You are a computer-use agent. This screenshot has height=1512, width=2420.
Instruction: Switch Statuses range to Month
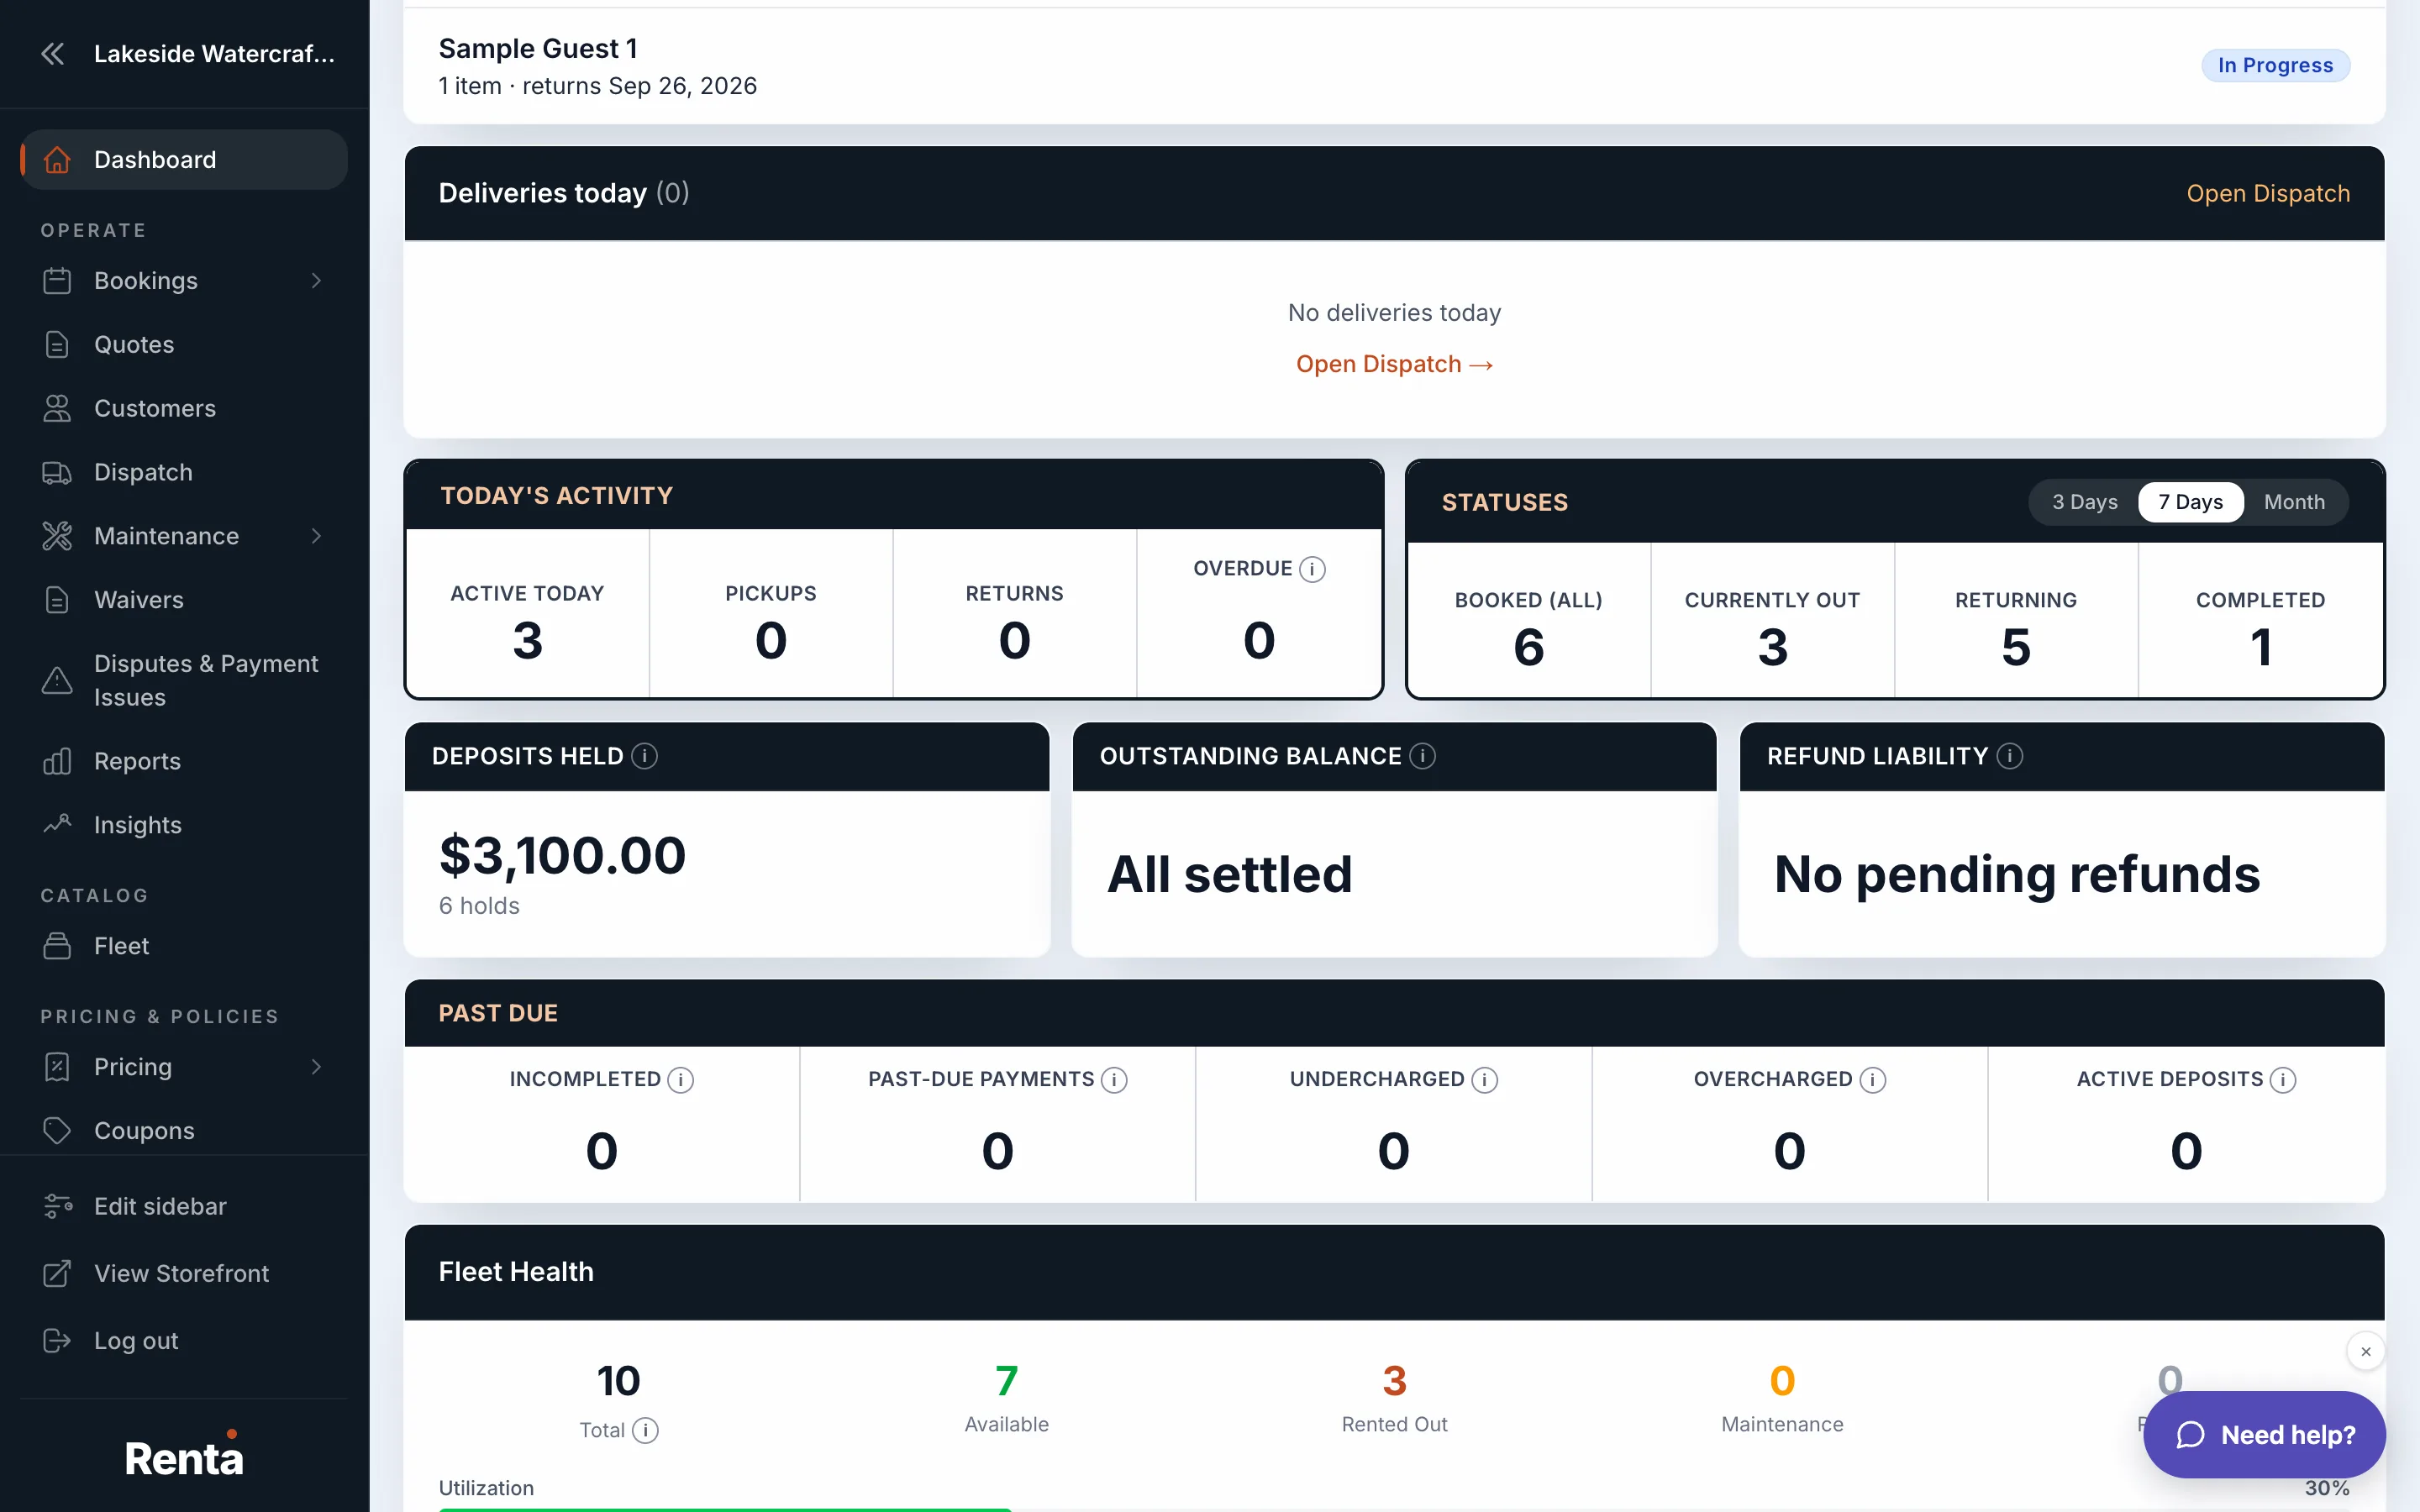pos(2294,502)
